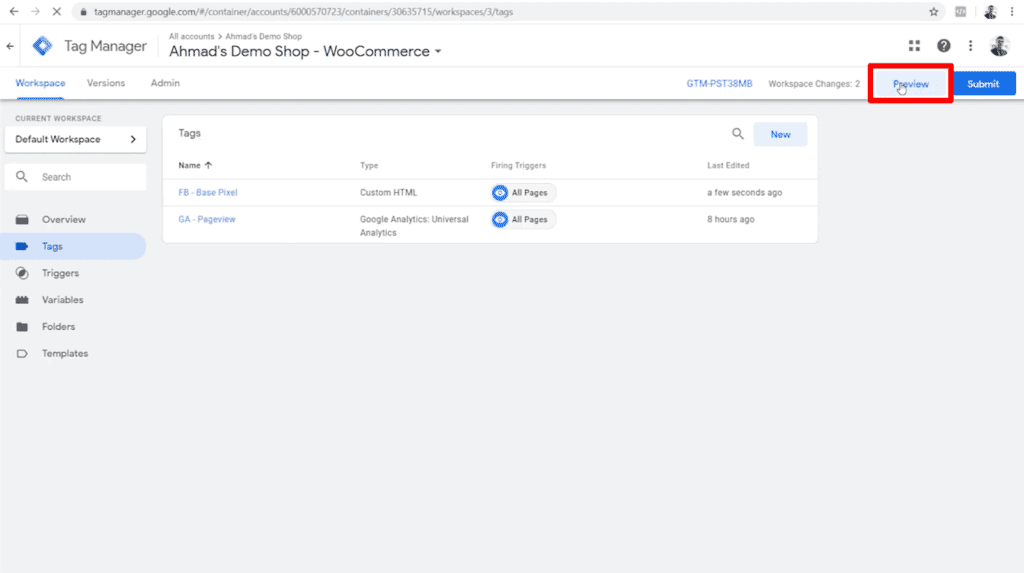This screenshot has width=1024, height=573.
Task: Click the tags search magnifier icon
Action: coord(737,134)
